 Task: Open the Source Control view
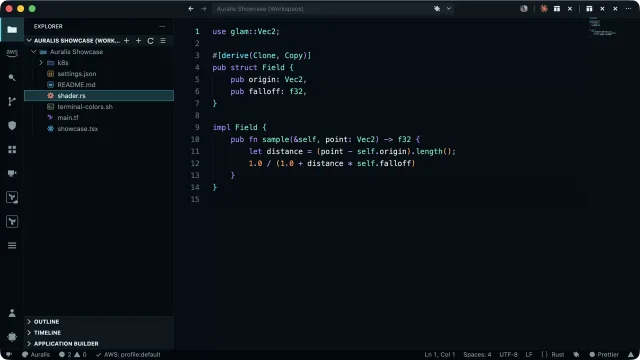[x=12, y=101]
